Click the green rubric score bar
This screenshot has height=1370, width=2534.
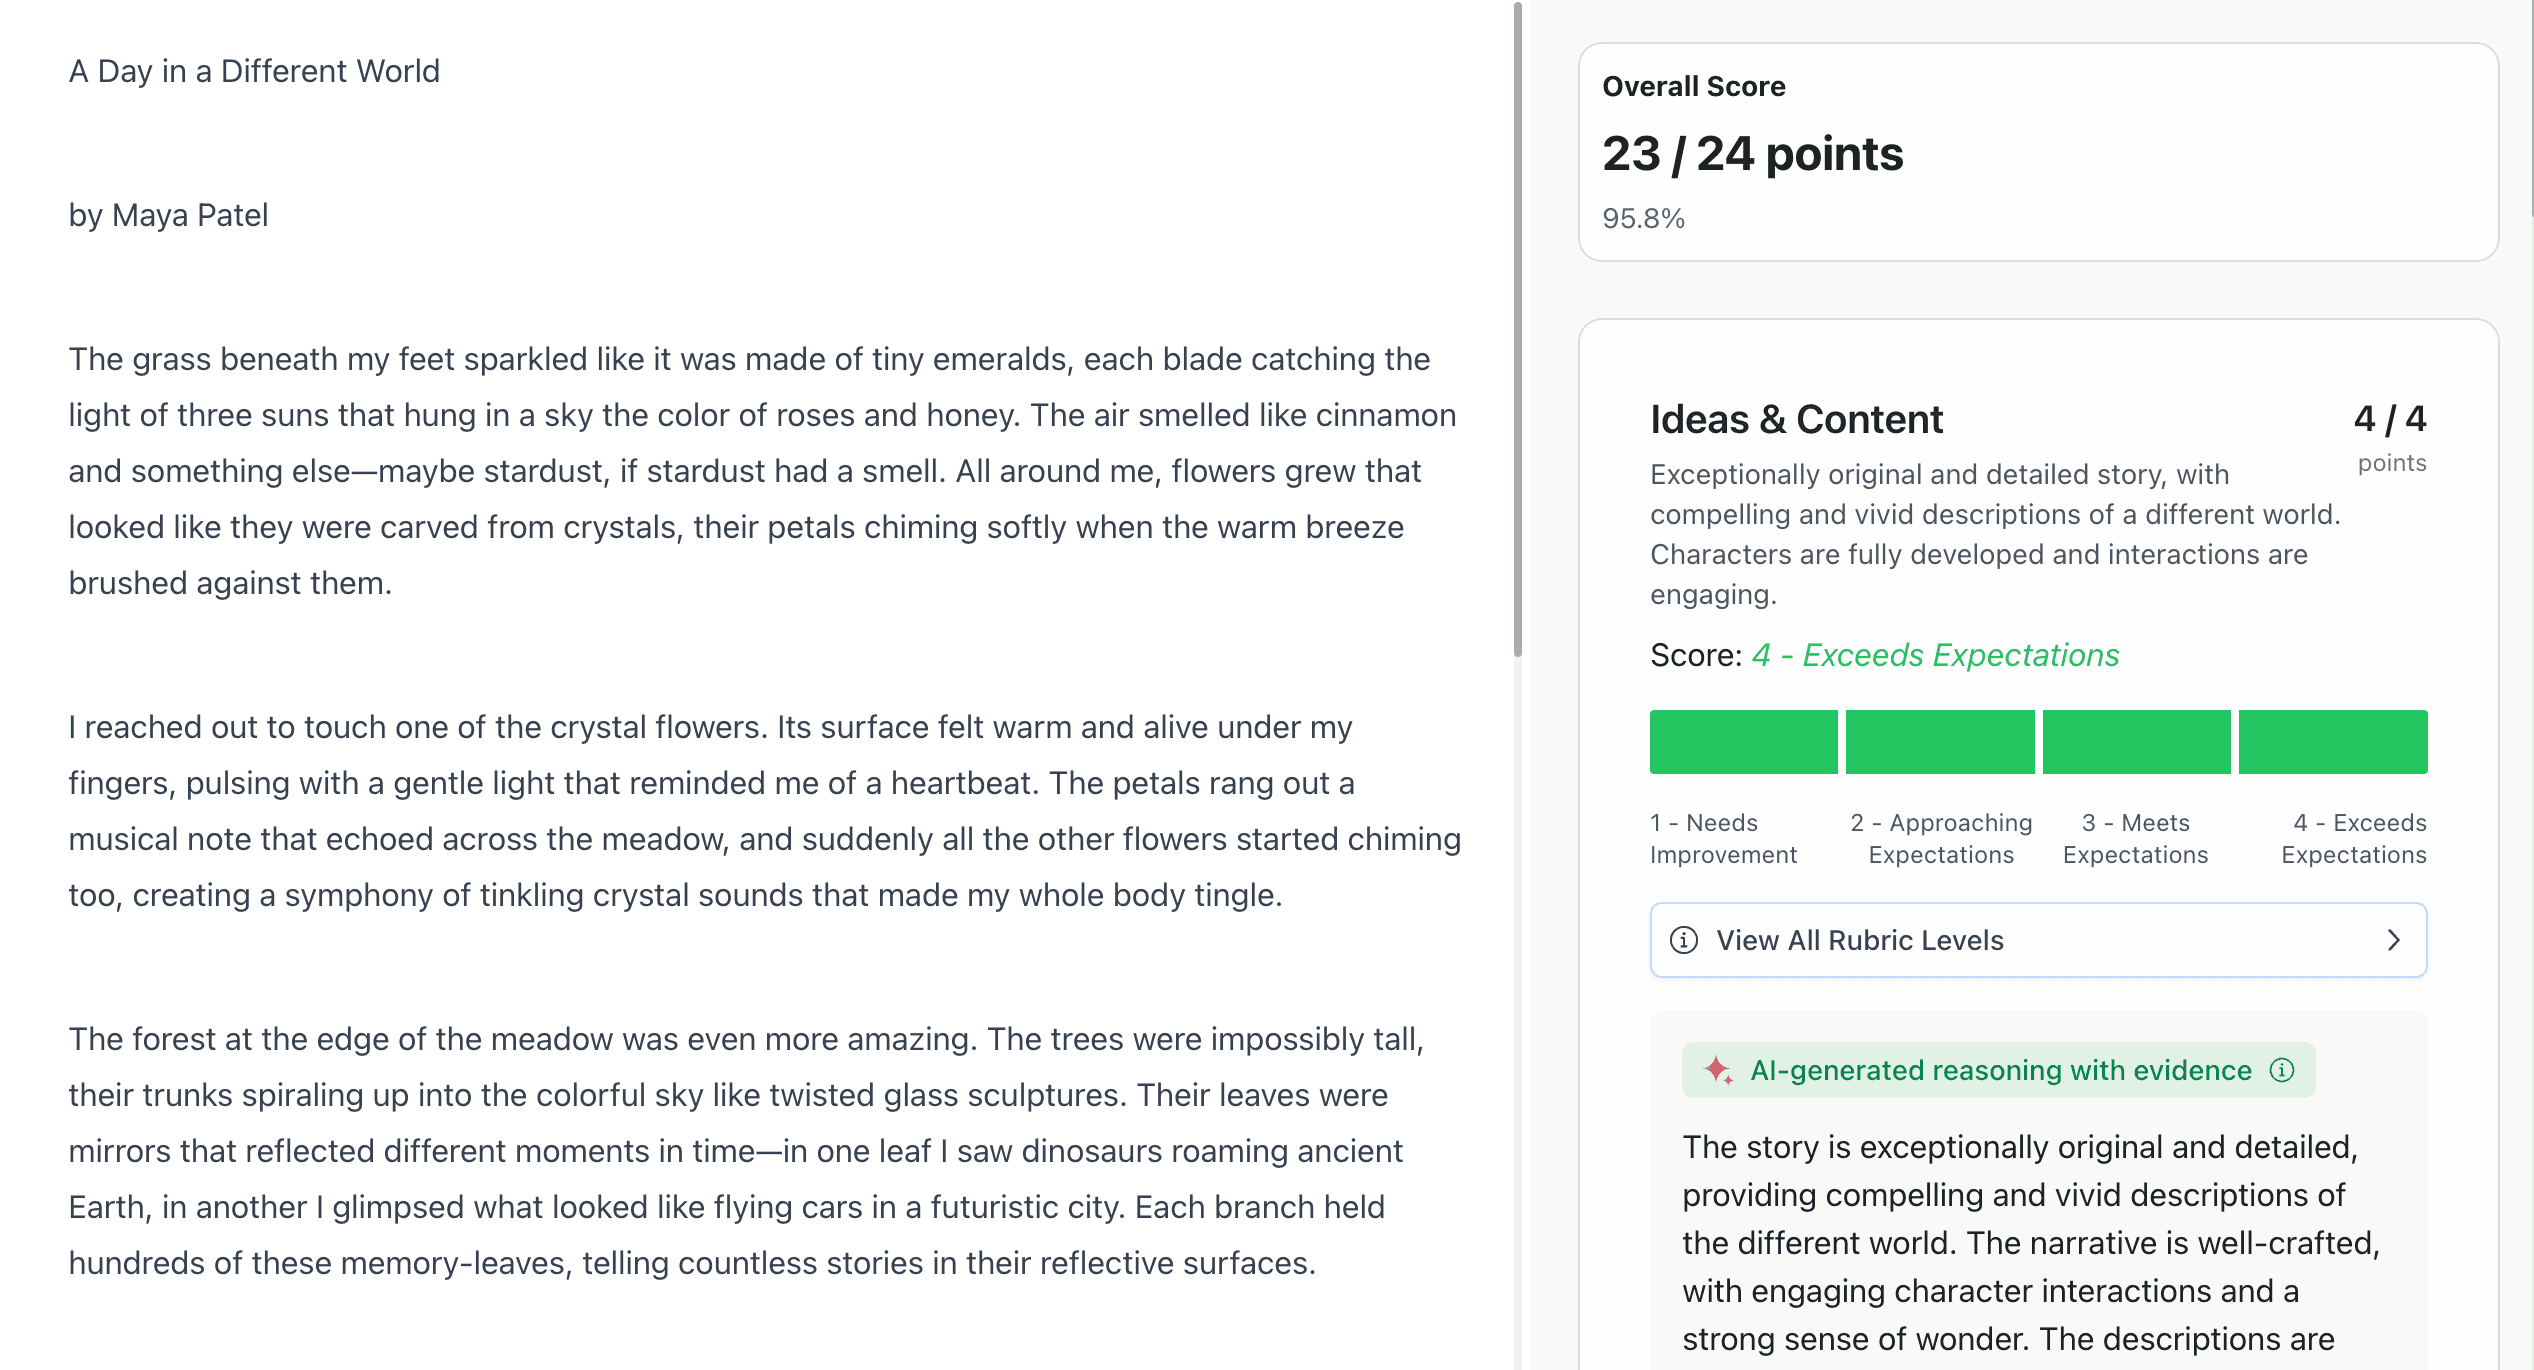[x=2037, y=741]
